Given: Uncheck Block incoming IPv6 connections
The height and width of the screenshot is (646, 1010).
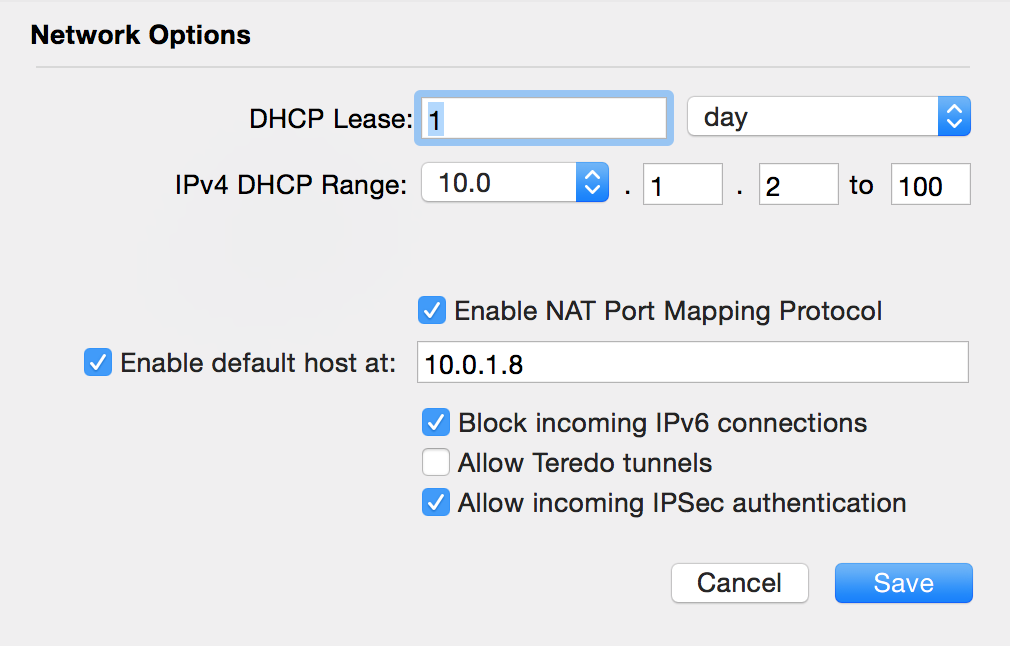Looking at the screenshot, I should (x=435, y=423).
